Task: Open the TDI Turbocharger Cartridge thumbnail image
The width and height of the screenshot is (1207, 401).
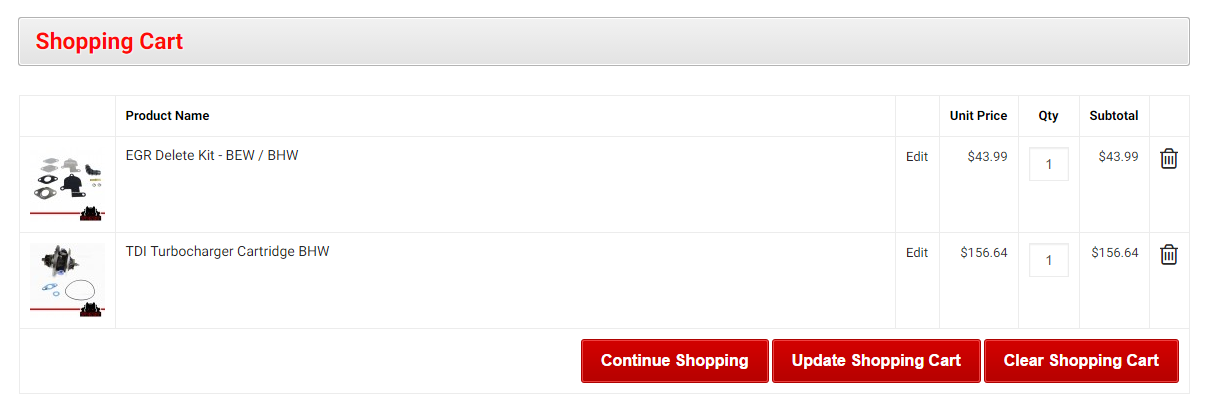Action: pyautogui.click(x=67, y=280)
